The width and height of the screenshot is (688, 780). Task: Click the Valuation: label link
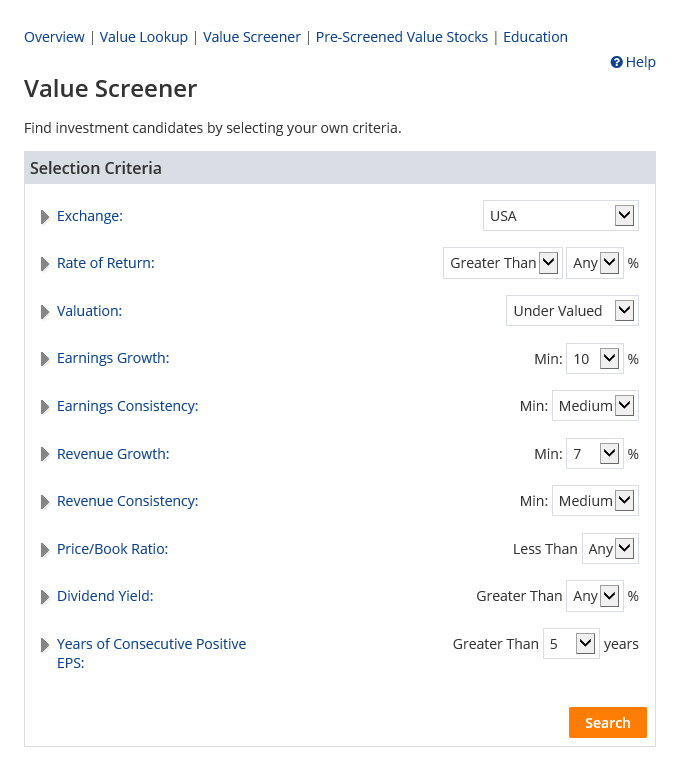[x=90, y=311]
